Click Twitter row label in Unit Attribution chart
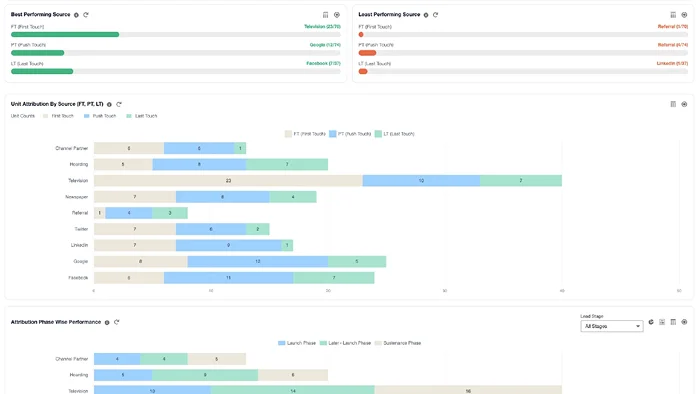 (x=81, y=229)
